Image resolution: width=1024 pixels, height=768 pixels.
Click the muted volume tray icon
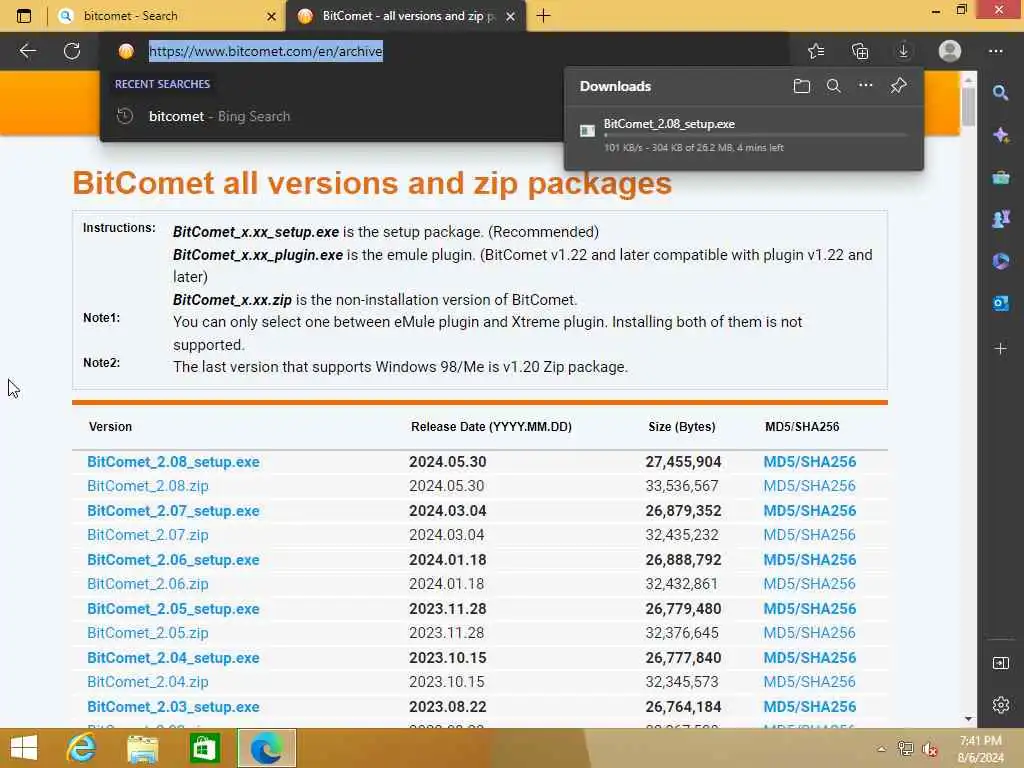click(x=929, y=749)
